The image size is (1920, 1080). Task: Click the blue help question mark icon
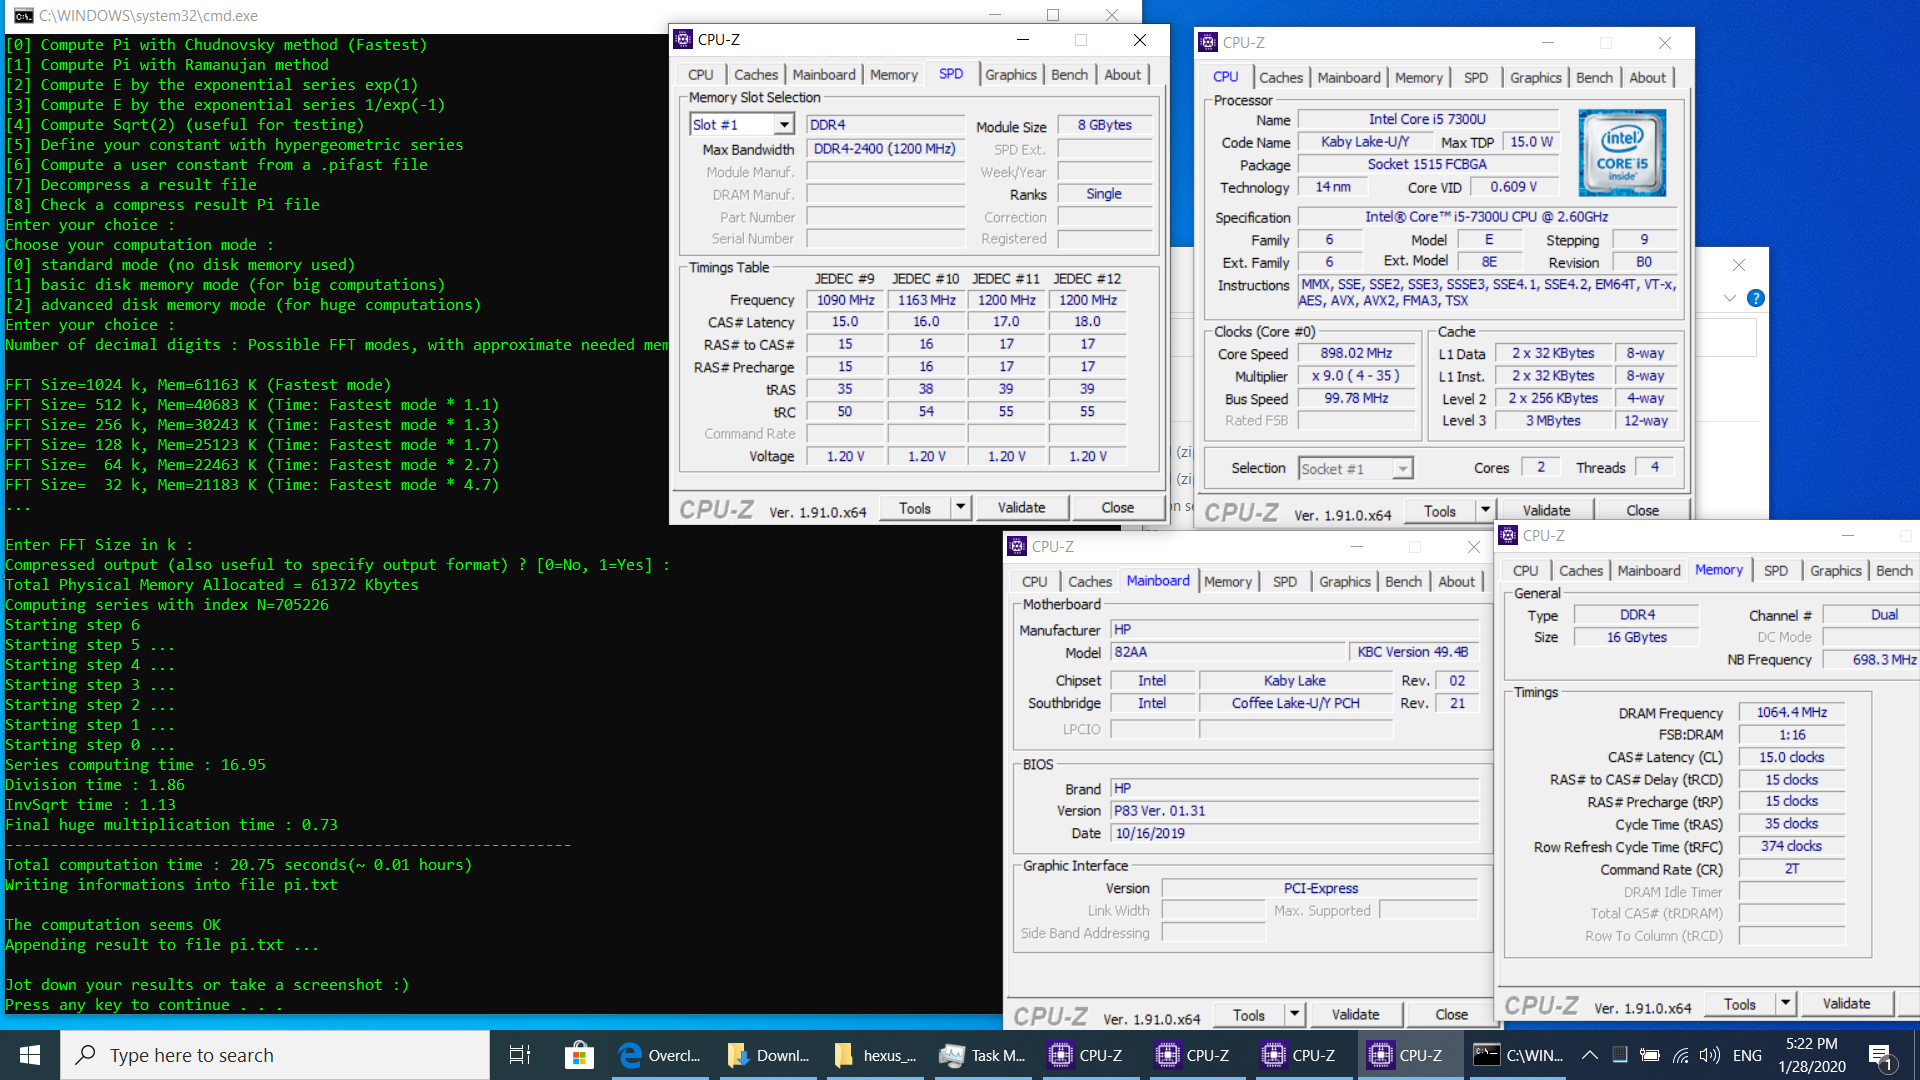pos(1755,298)
